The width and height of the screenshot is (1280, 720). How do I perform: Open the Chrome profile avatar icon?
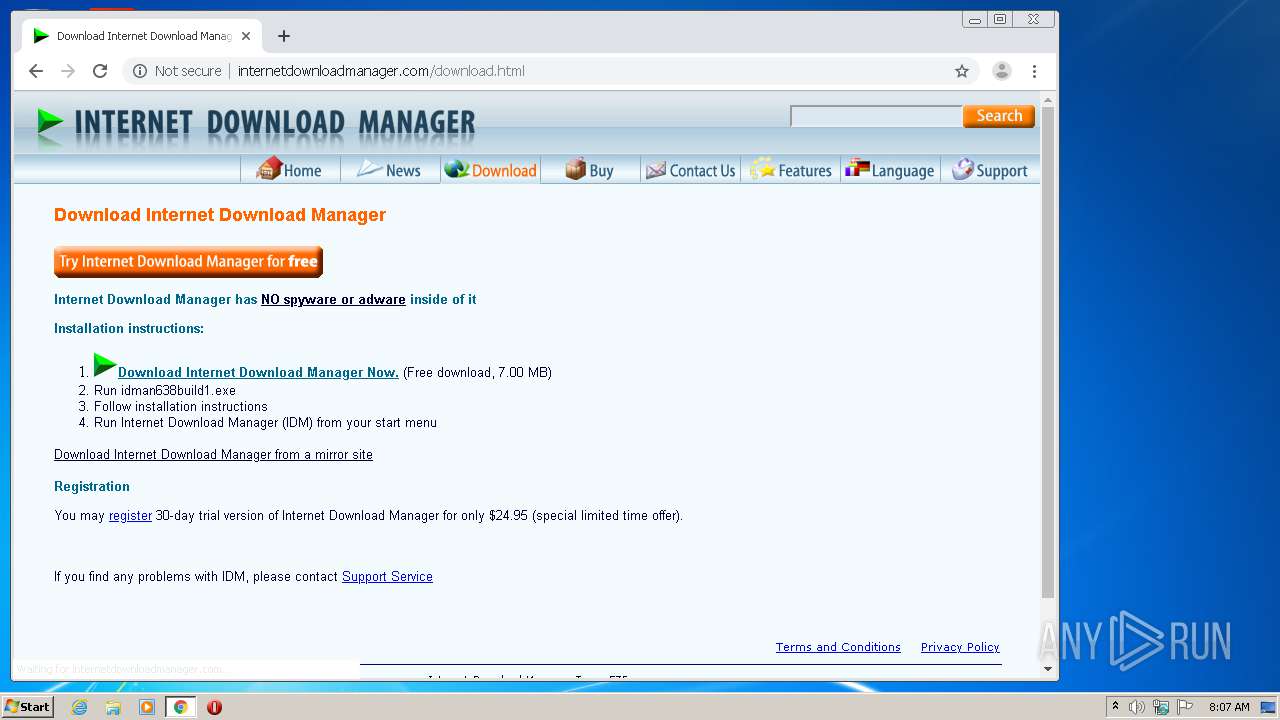coord(1001,71)
